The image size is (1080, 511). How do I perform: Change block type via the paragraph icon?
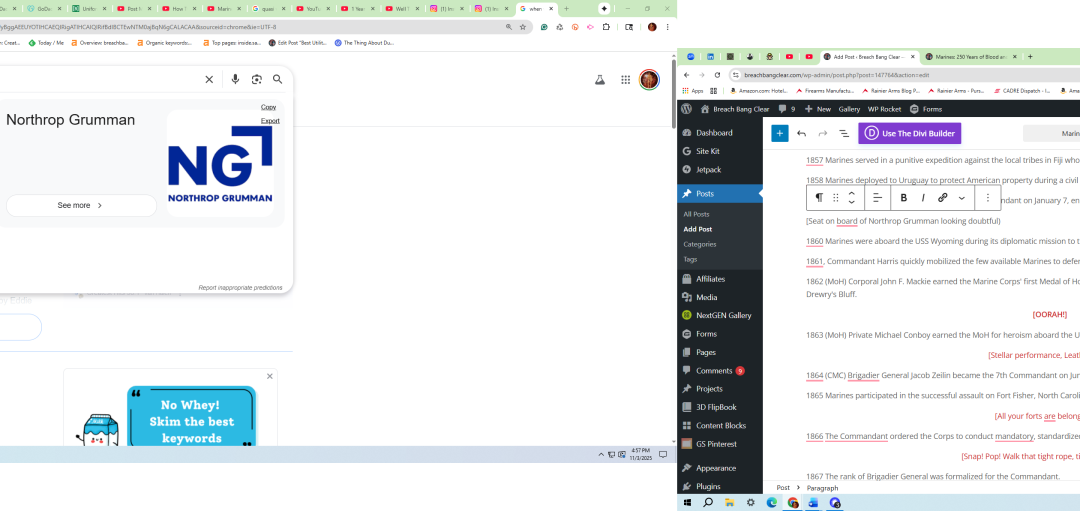pos(819,198)
